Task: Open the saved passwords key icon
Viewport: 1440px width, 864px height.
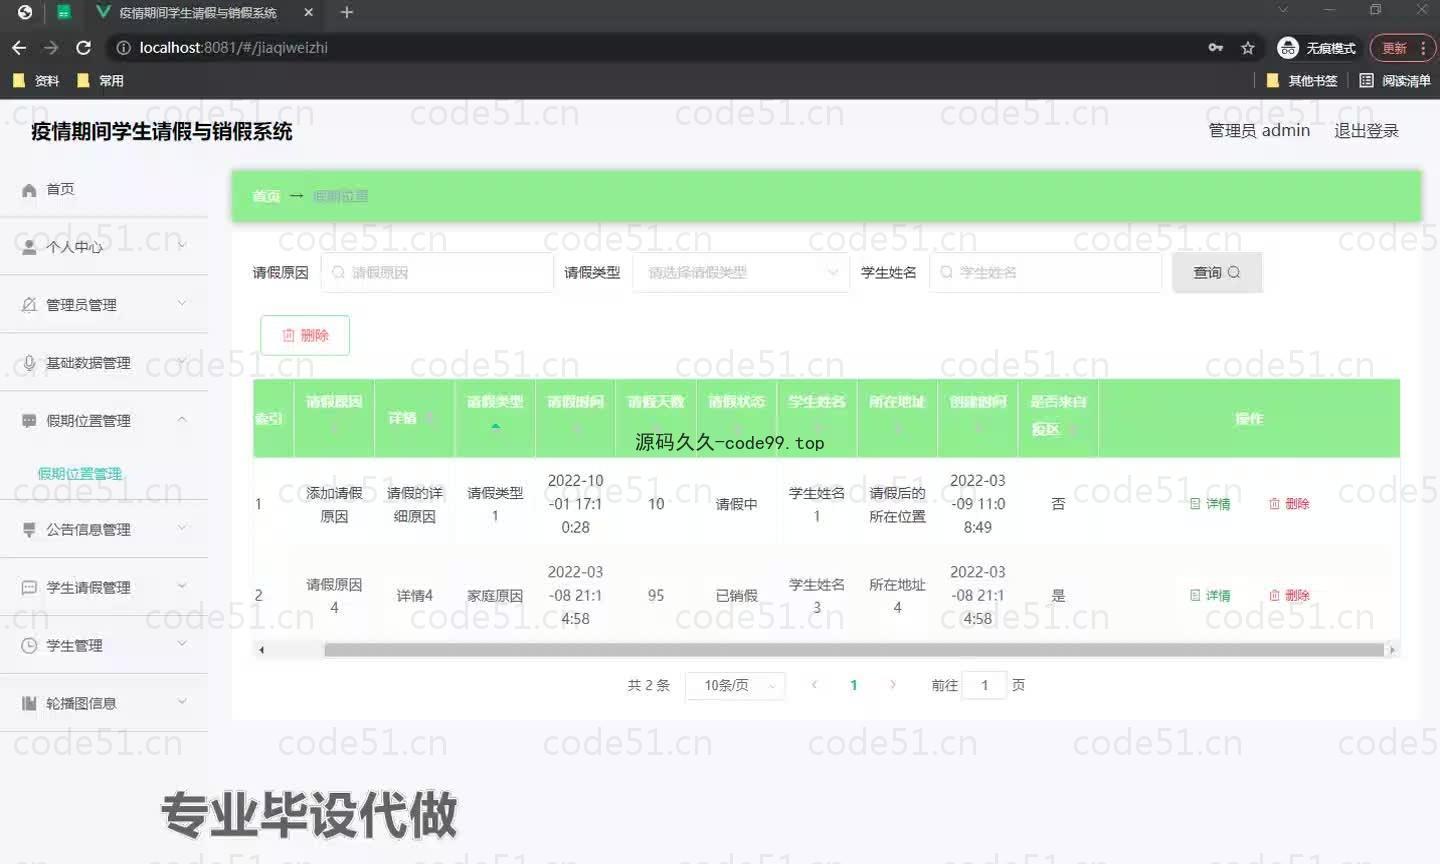Action: pos(1216,47)
